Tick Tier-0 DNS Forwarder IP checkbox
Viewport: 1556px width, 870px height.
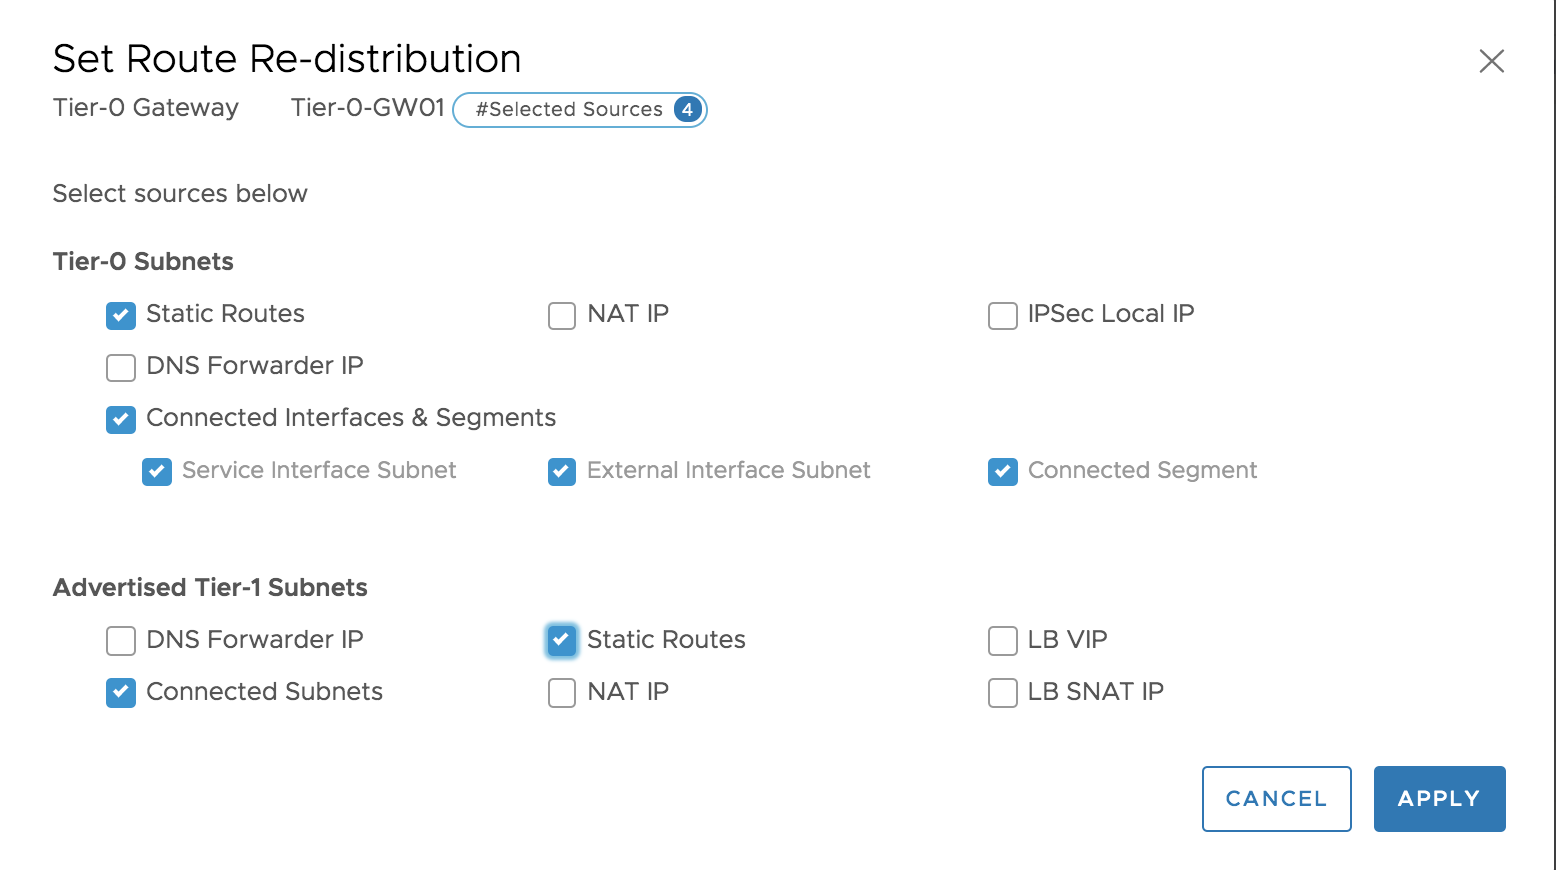121,368
